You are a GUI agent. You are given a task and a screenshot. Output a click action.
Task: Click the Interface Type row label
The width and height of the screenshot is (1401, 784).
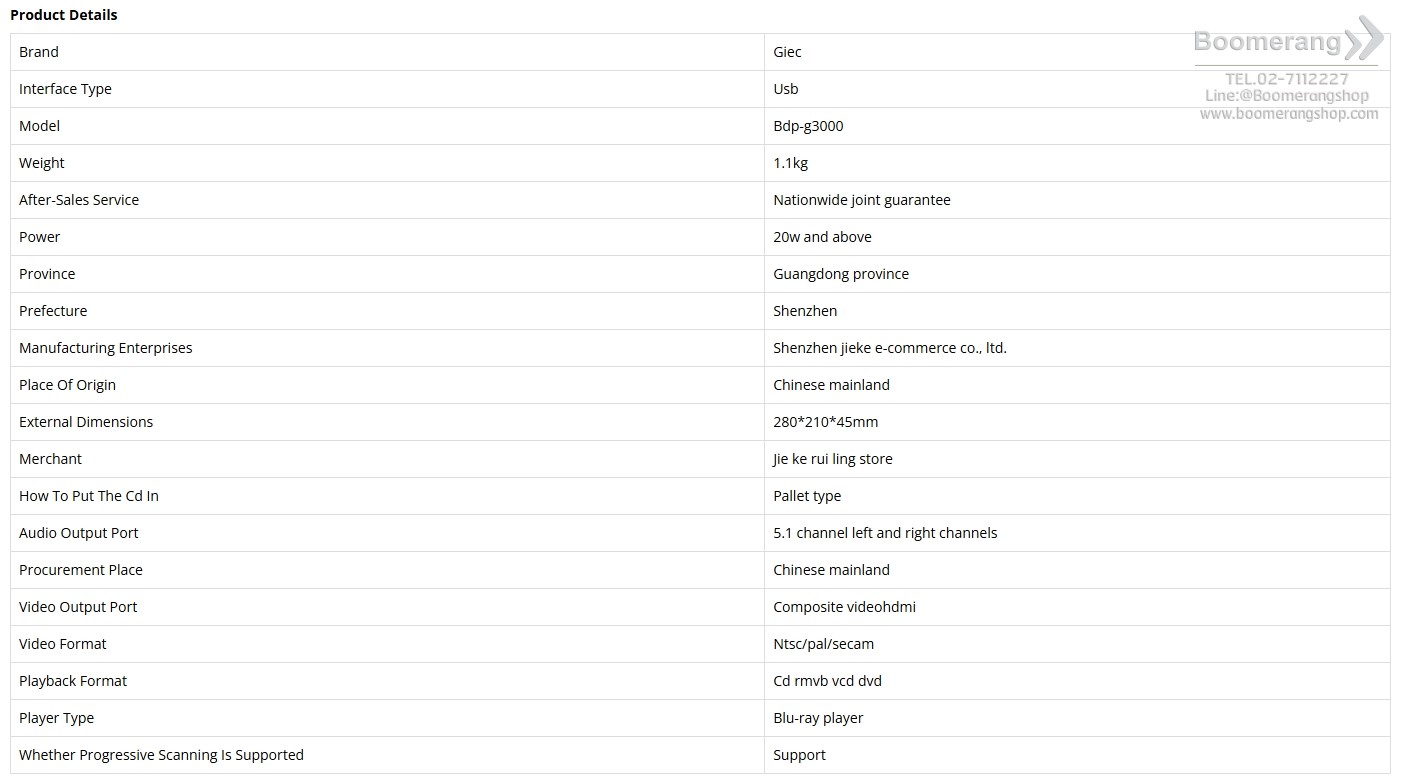tap(65, 89)
